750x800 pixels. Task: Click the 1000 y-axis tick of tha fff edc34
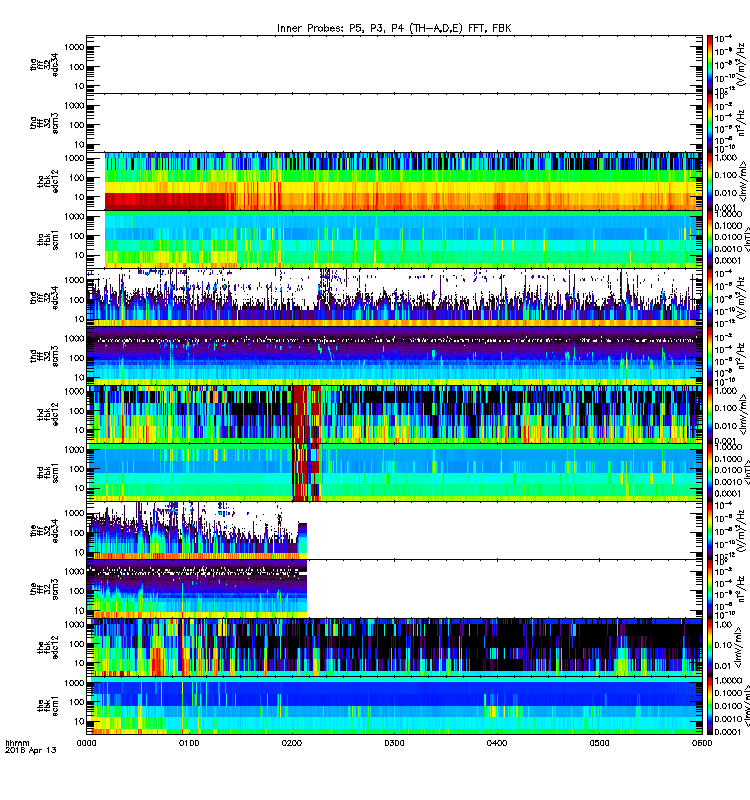click(74, 47)
